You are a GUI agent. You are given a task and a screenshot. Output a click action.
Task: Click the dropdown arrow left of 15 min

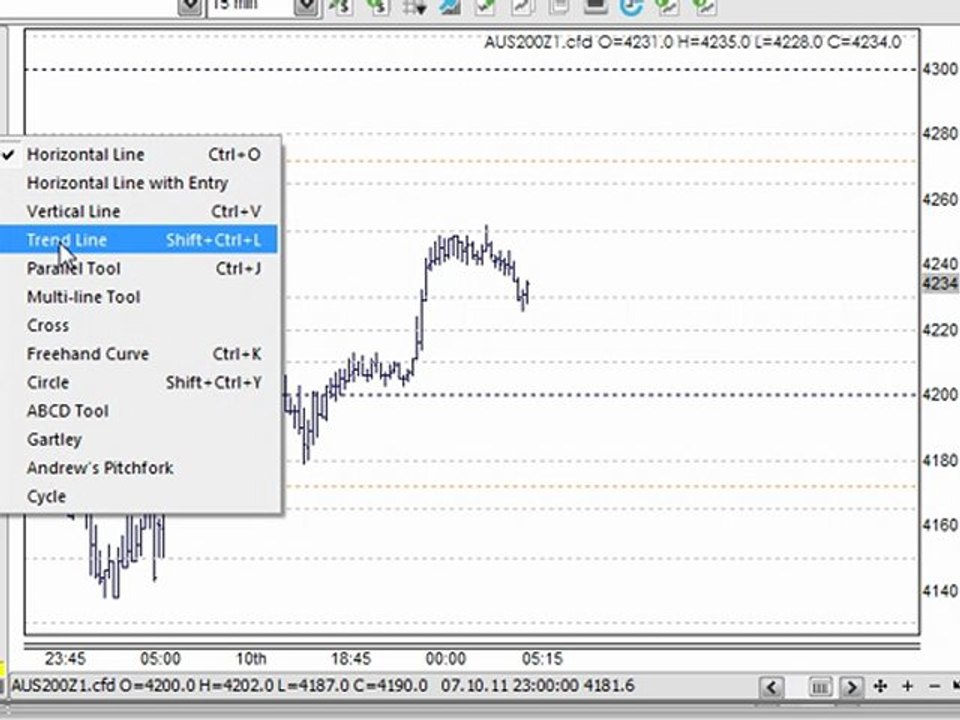(x=190, y=7)
